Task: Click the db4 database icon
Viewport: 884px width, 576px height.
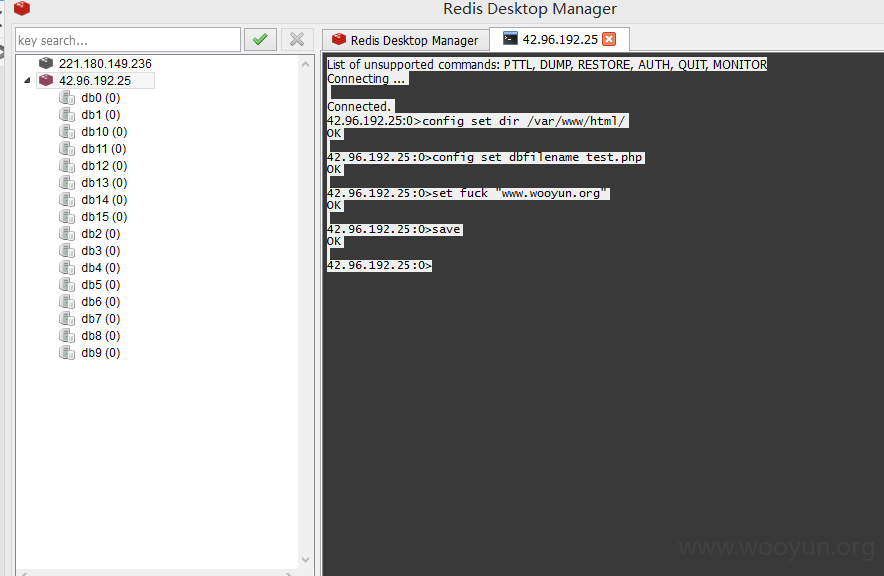Action: pyautogui.click(x=67, y=267)
